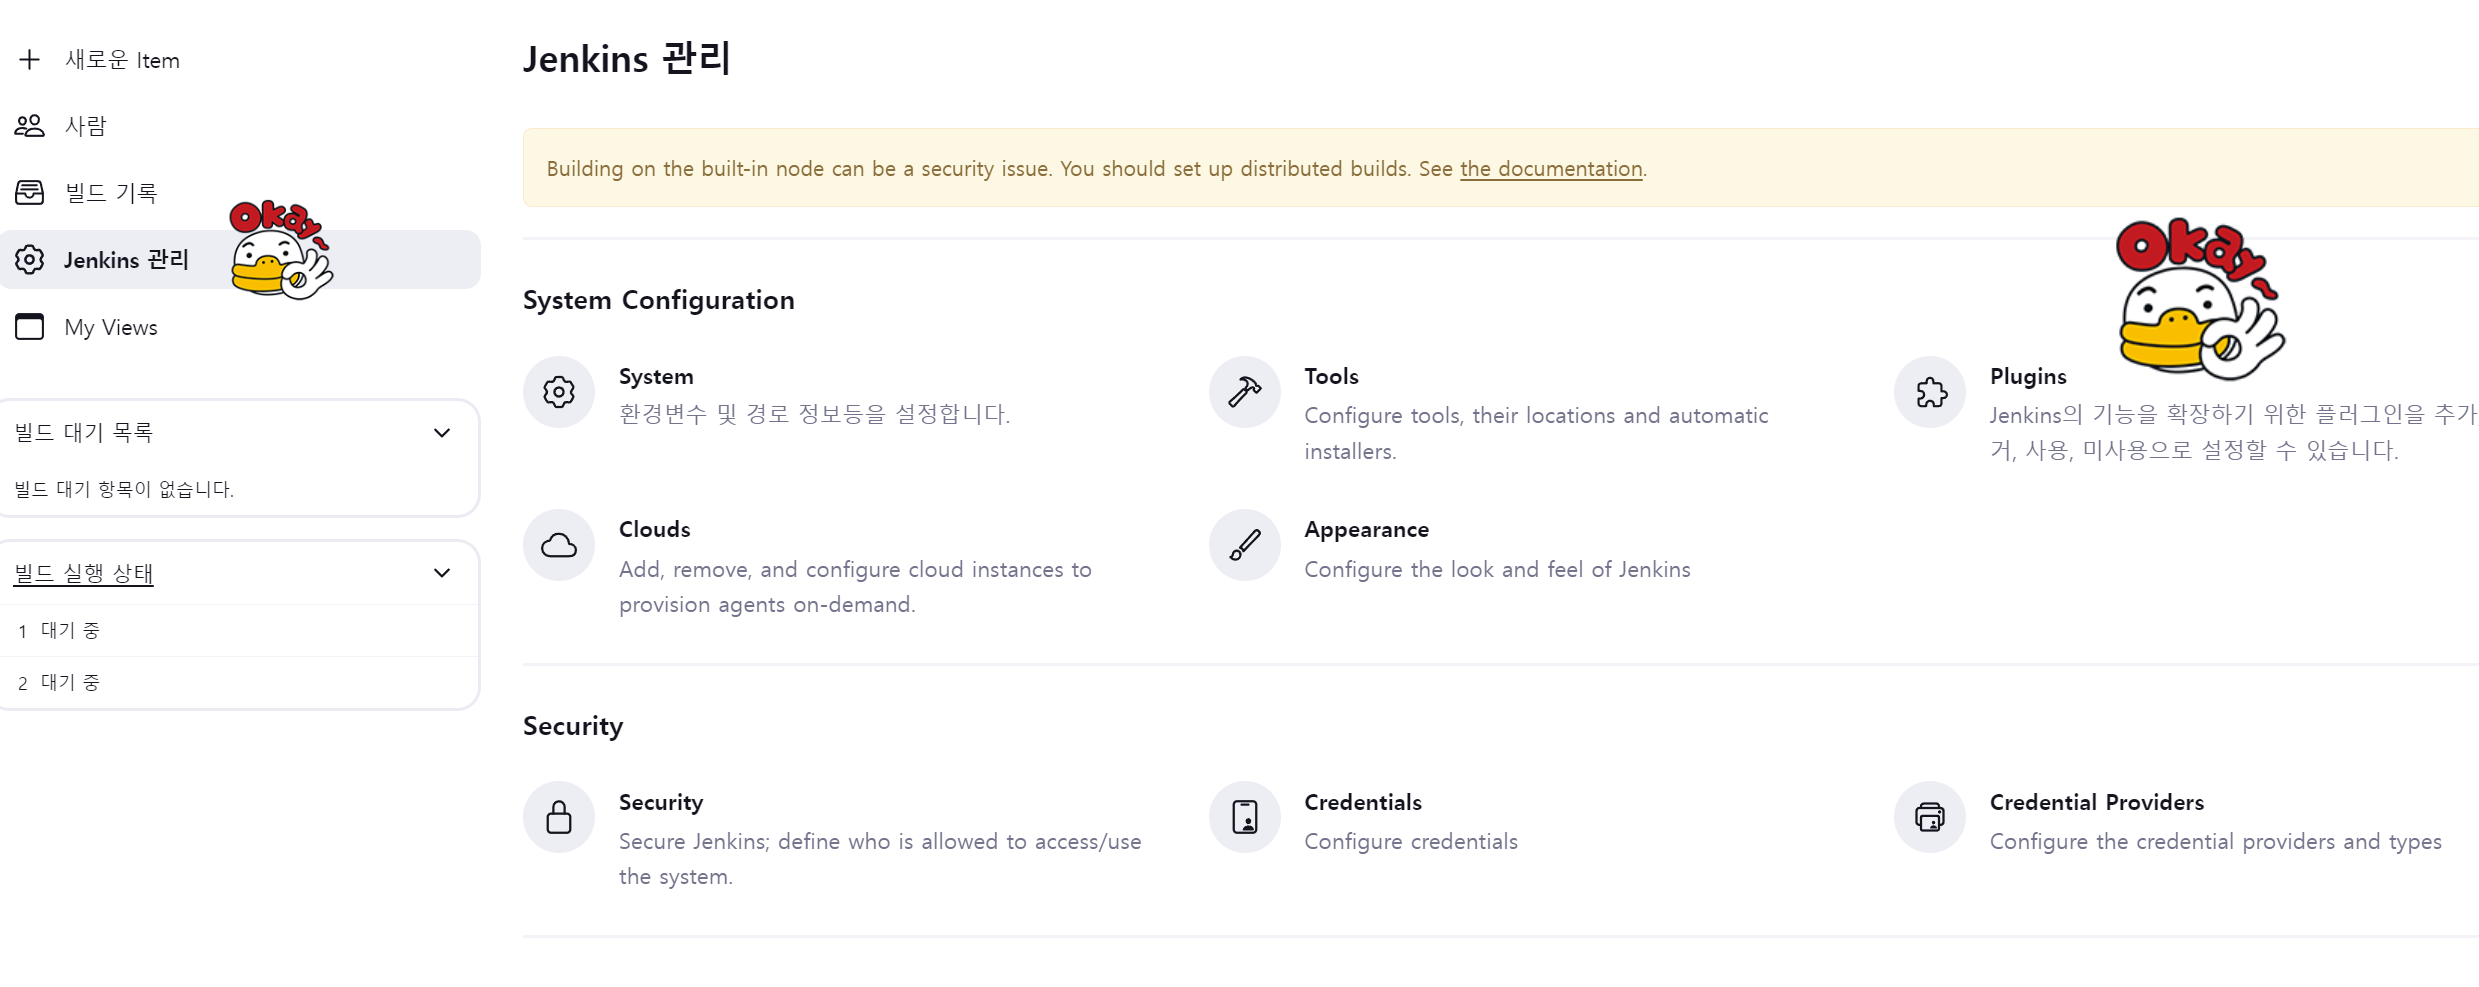Open the Credentials title
The image size is (2479, 987).
1363,802
